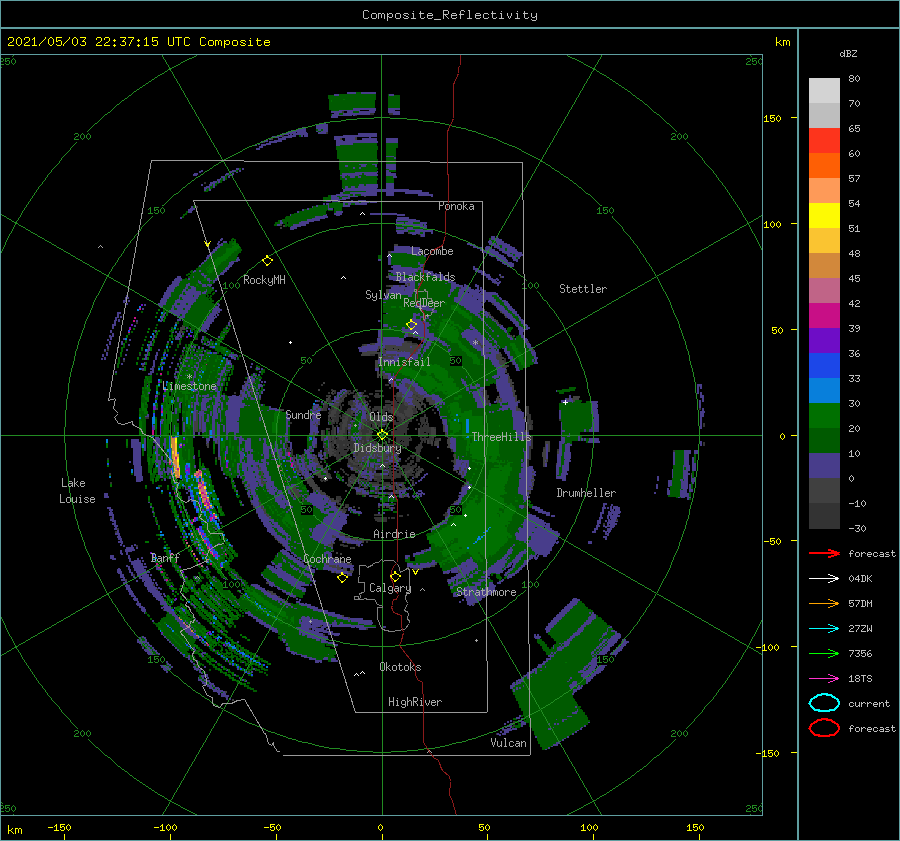Select the 65 dBZ red color swatch
Image resolution: width=900 pixels, height=841 pixels.
824,141
